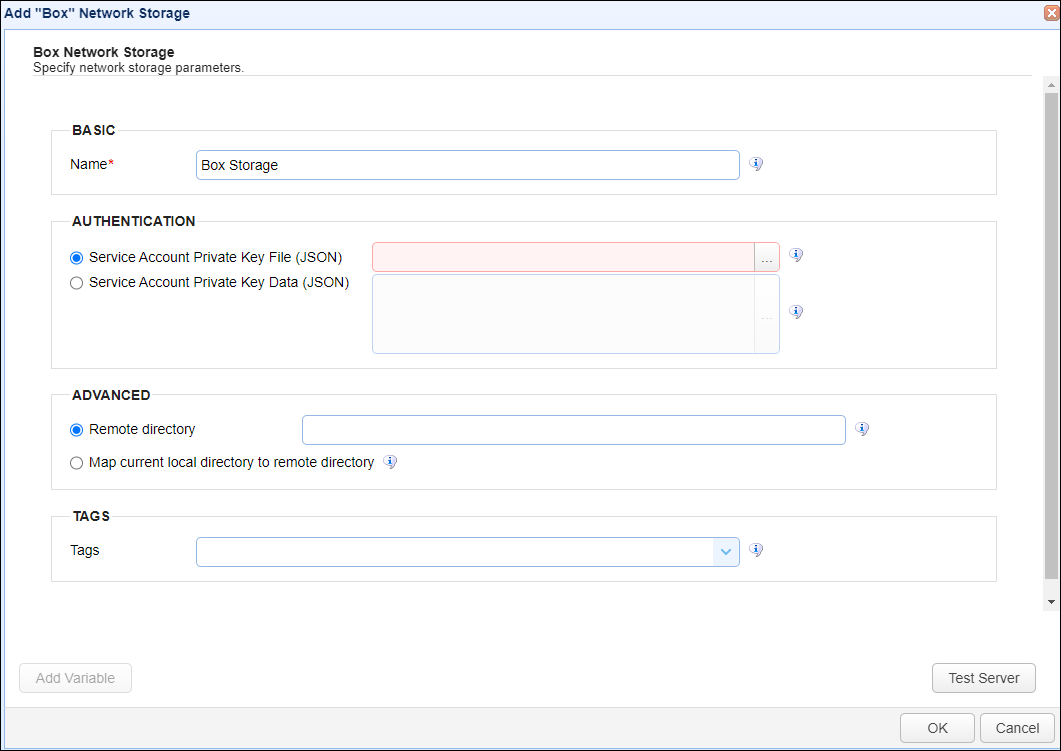The height and width of the screenshot is (751, 1061).
Task: Click the Name input field
Action: click(x=468, y=165)
